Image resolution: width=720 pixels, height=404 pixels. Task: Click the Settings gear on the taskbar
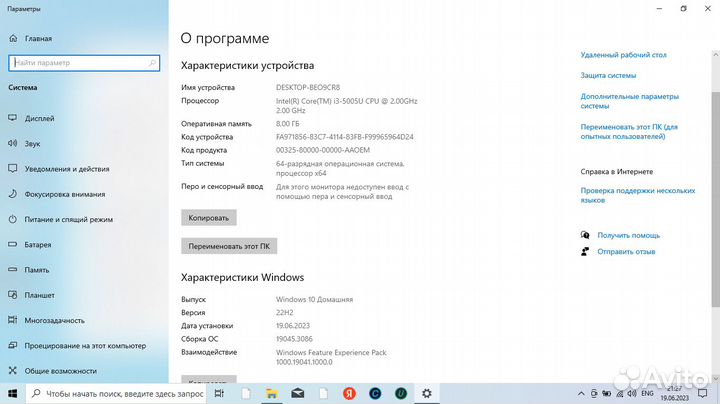[x=427, y=393]
